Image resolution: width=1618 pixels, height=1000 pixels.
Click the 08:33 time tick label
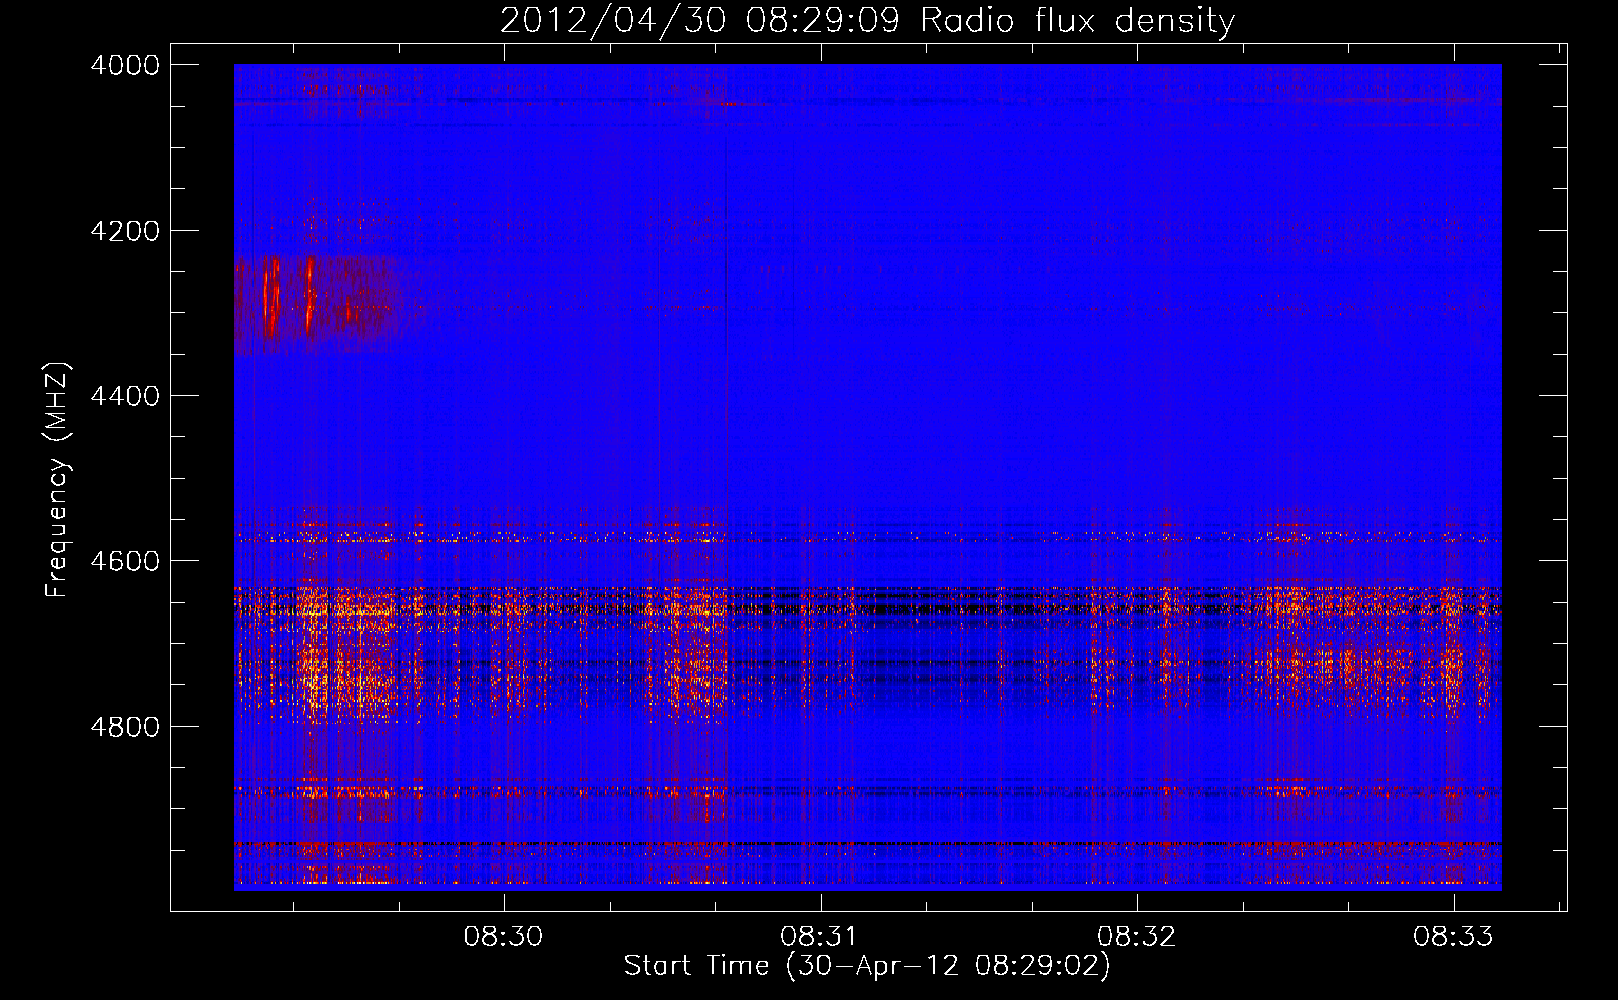(x=1453, y=936)
